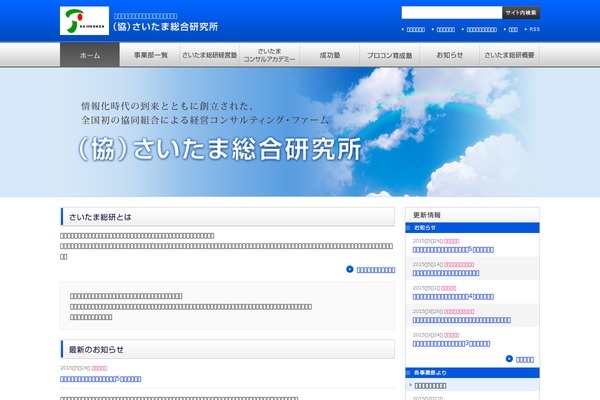The image size is (600, 400).
Task: Click the 最新のお知らせ section heading
Action: click(x=227, y=349)
